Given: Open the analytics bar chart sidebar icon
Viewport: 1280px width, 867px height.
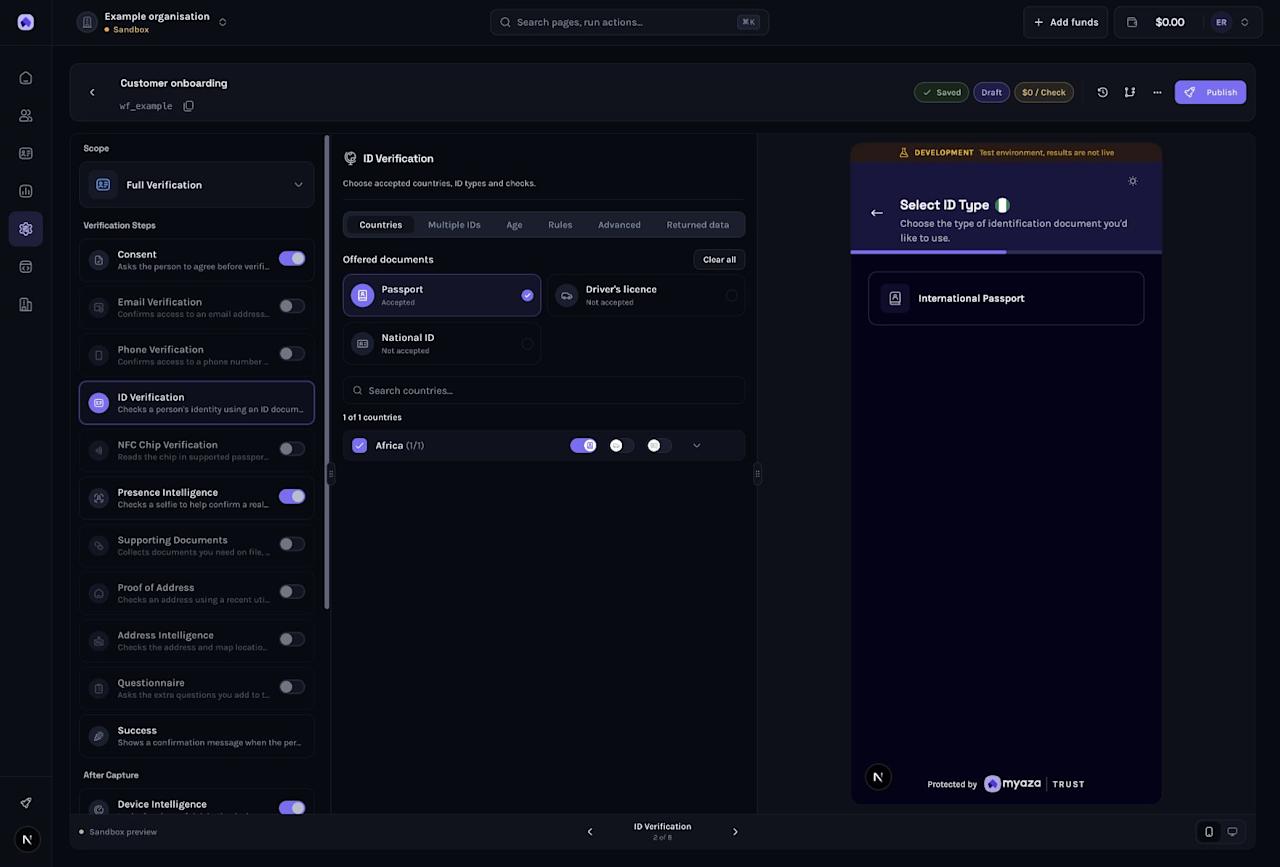Looking at the screenshot, I should coord(26,191).
